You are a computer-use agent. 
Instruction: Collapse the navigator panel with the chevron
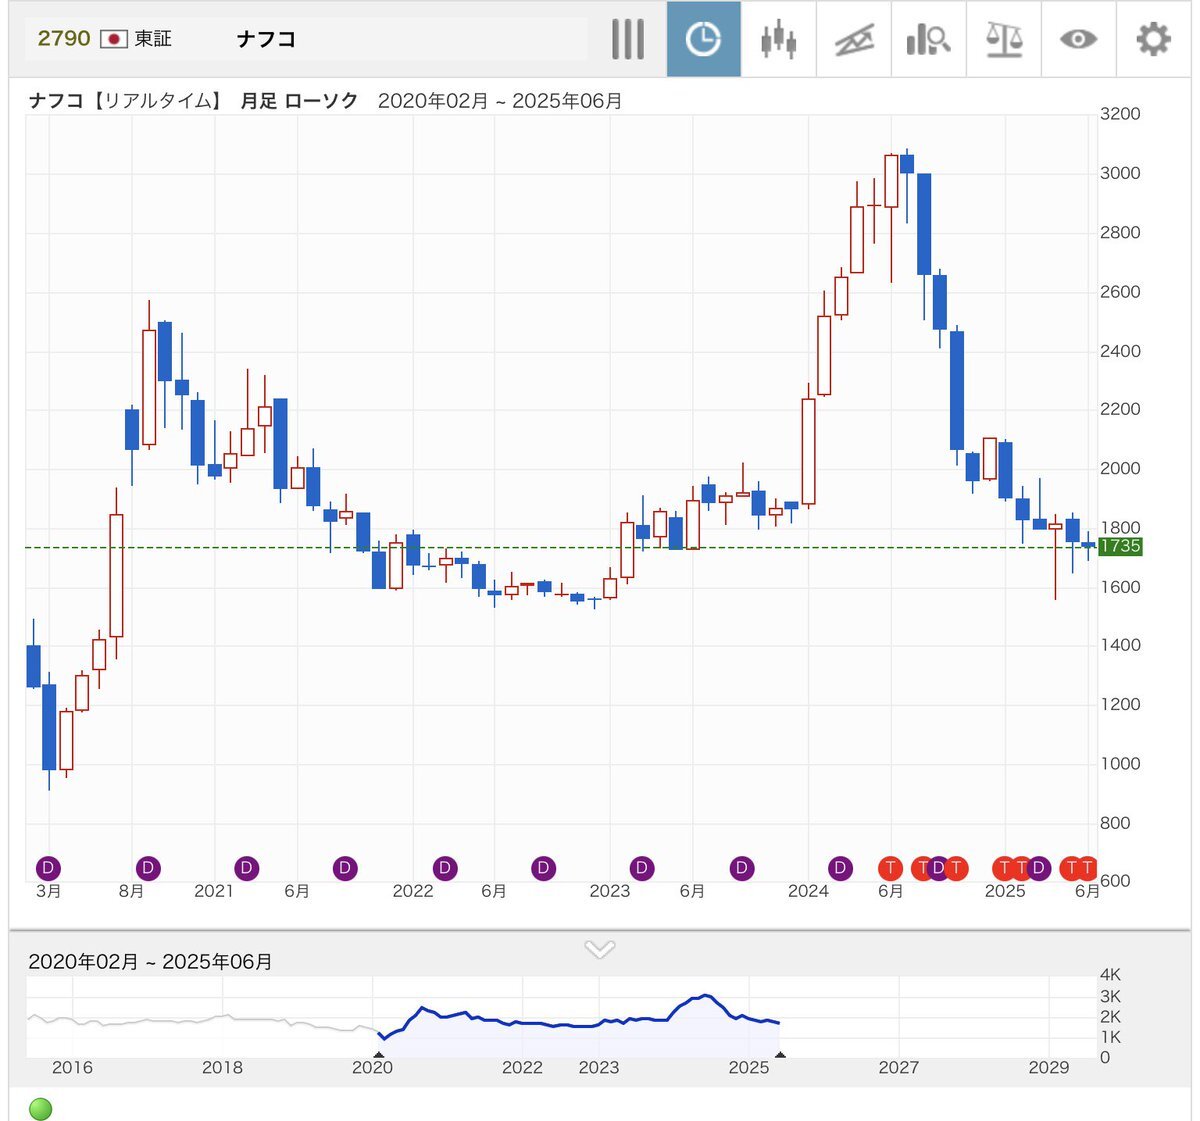tap(599, 948)
